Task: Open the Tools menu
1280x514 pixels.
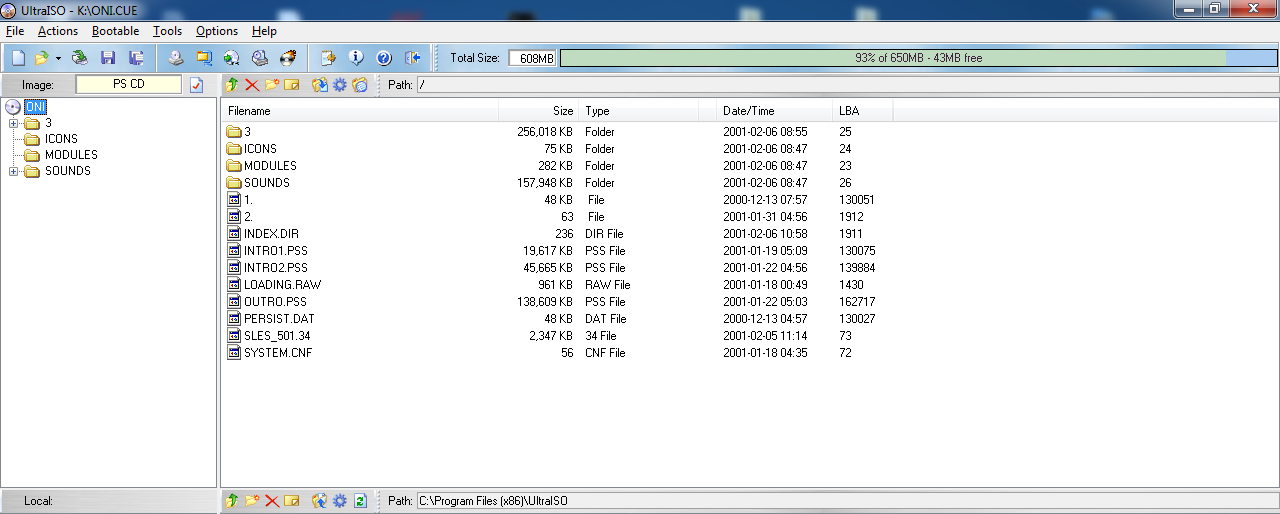Action: coord(168,31)
